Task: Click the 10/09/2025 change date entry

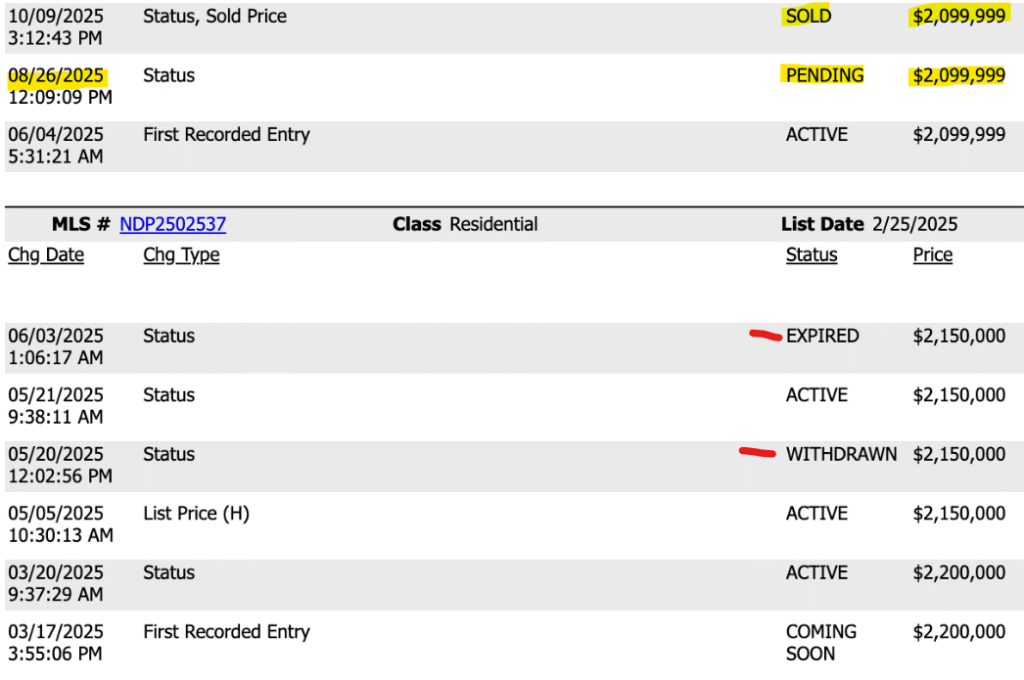Action: [x=56, y=17]
